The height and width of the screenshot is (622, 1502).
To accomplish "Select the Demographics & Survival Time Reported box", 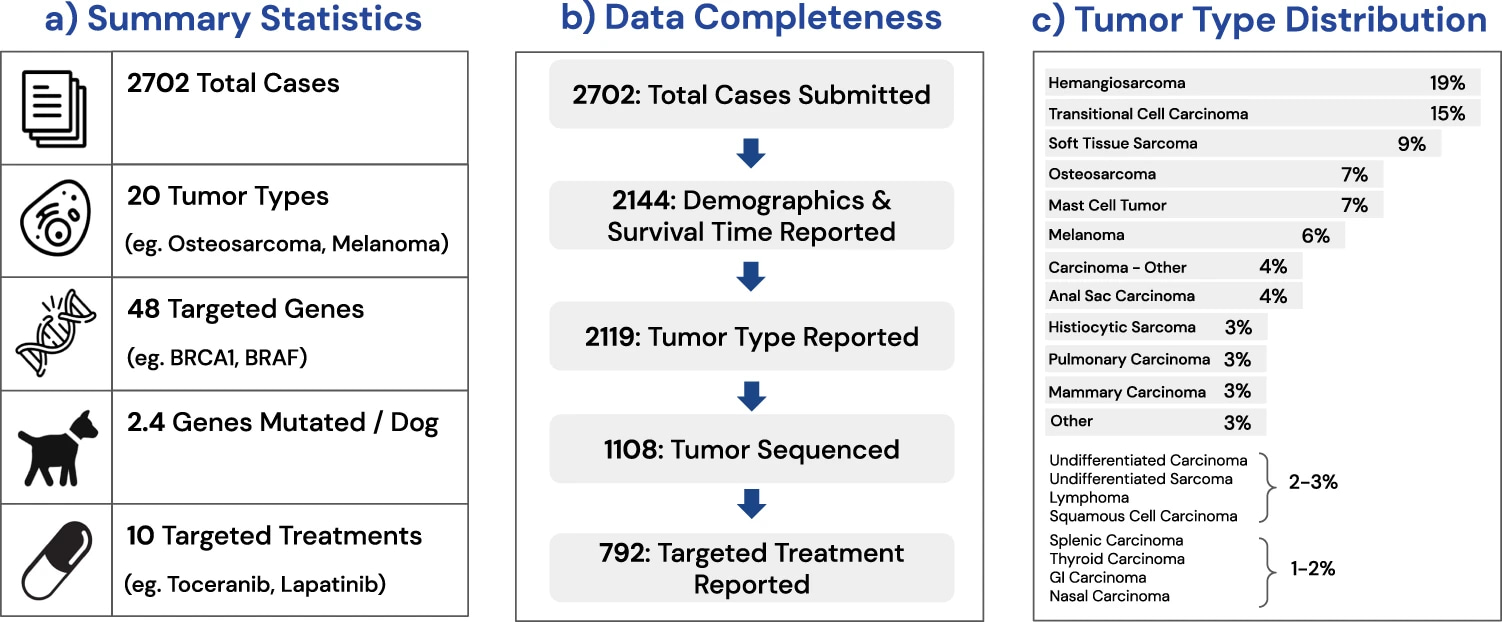I will pyautogui.click(x=751, y=216).
